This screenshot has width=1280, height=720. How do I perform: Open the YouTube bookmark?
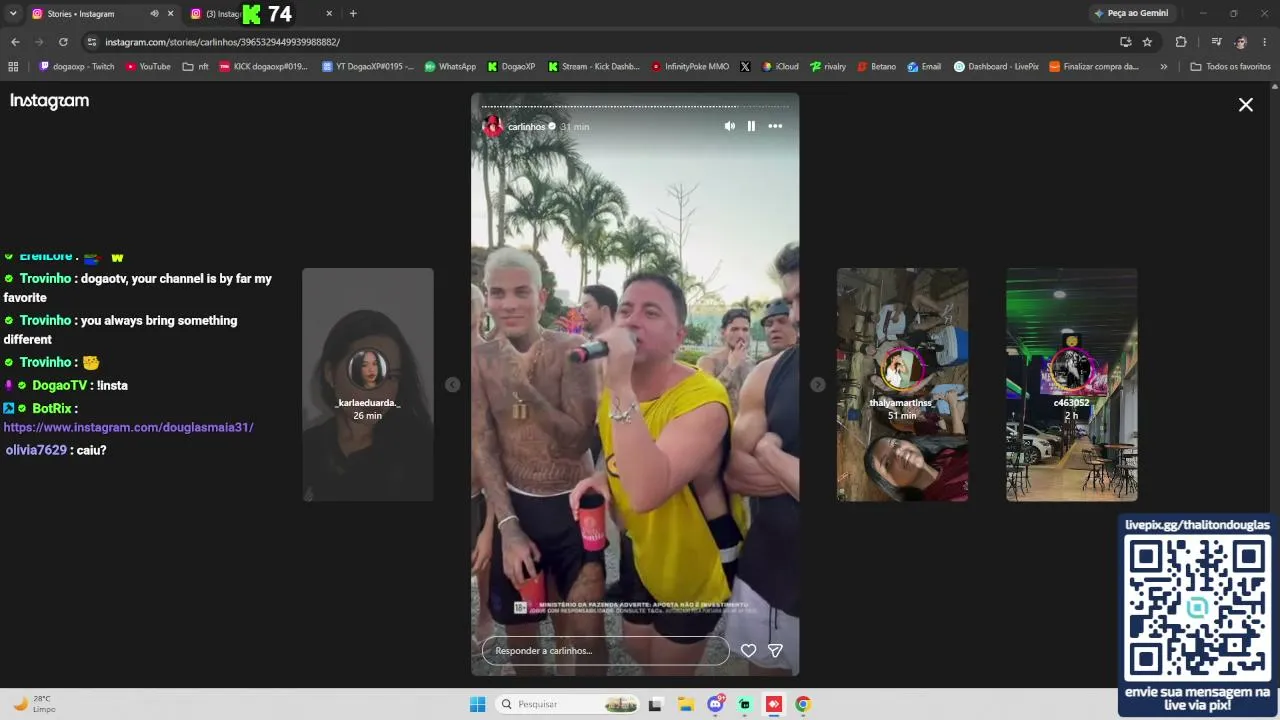coord(148,67)
